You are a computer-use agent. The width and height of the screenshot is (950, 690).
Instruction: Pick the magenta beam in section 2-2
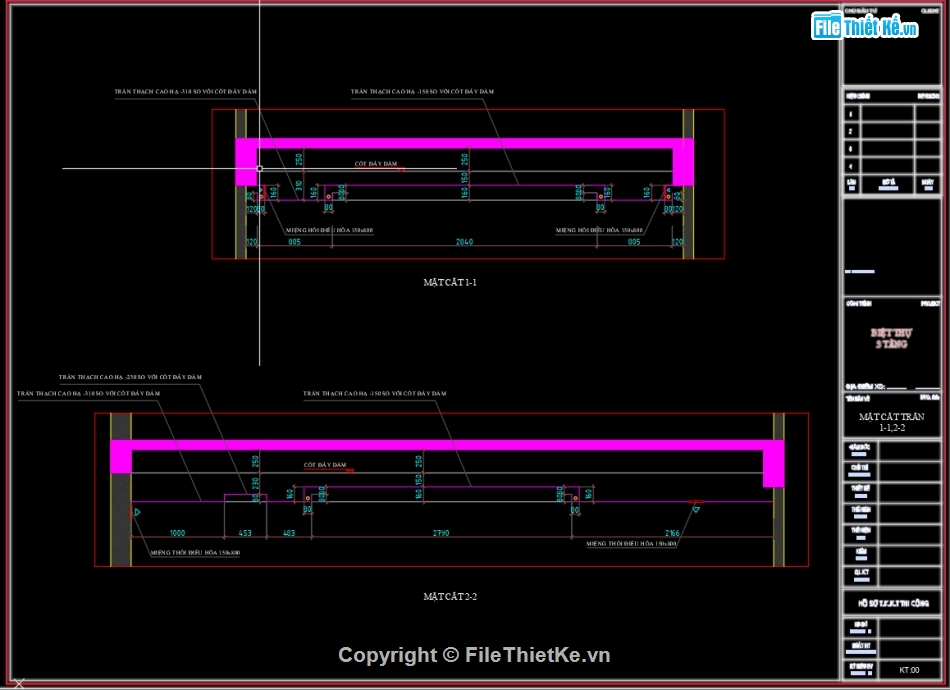click(447, 445)
